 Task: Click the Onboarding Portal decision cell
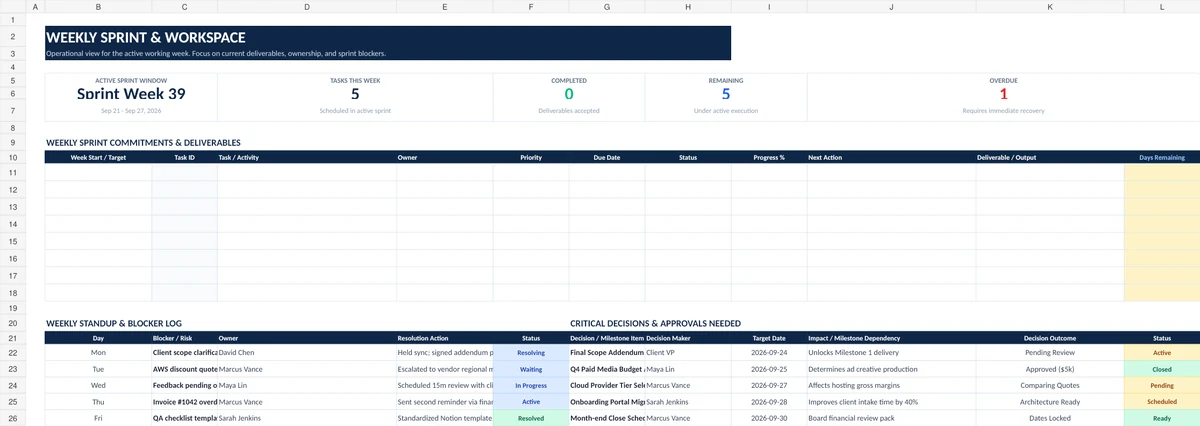point(607,402)
